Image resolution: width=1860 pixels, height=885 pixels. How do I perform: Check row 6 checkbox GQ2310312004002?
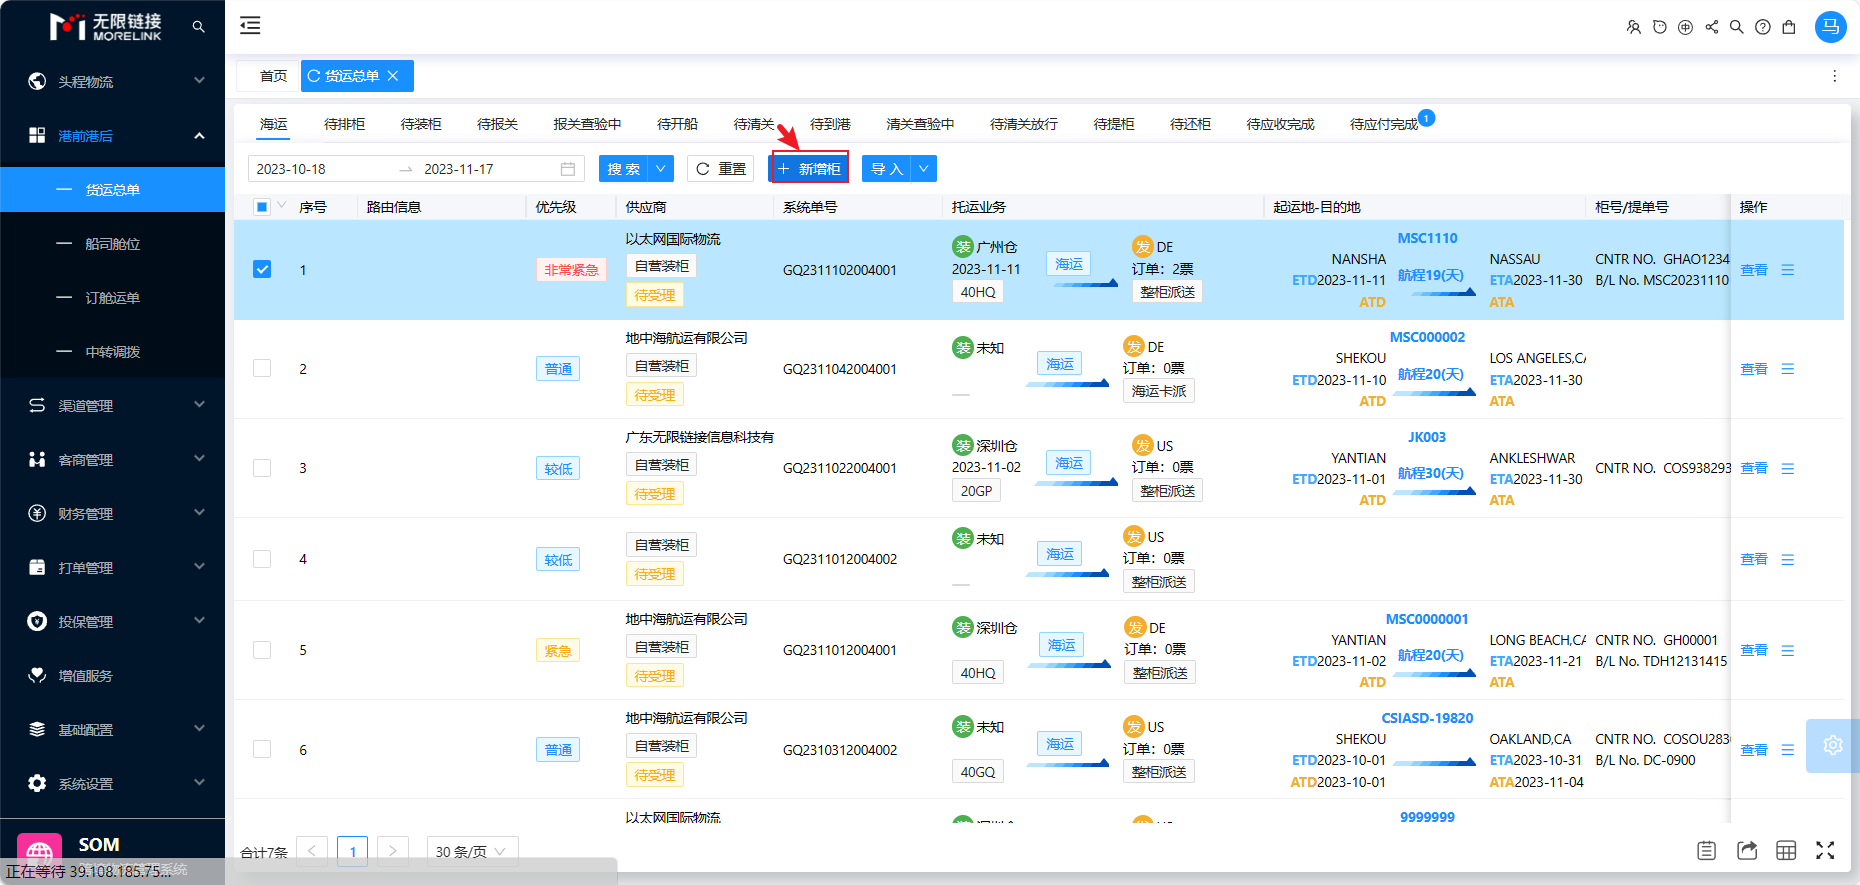(x=262, y=749)
